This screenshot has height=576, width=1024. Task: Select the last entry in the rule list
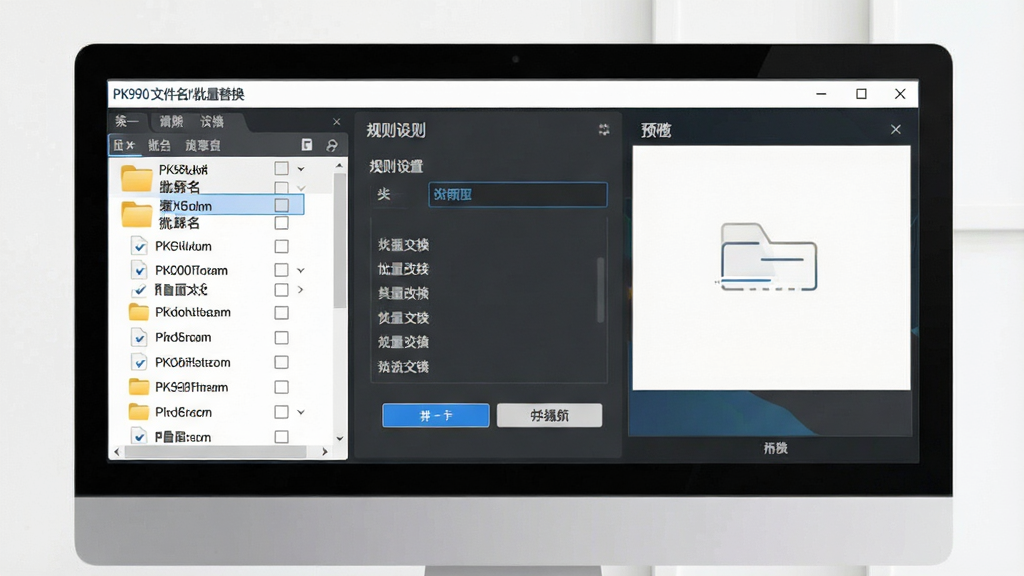404,366
